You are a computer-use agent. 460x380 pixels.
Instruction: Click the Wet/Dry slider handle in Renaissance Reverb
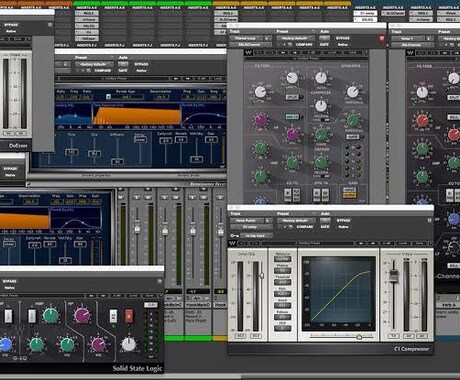click(196, 159)
